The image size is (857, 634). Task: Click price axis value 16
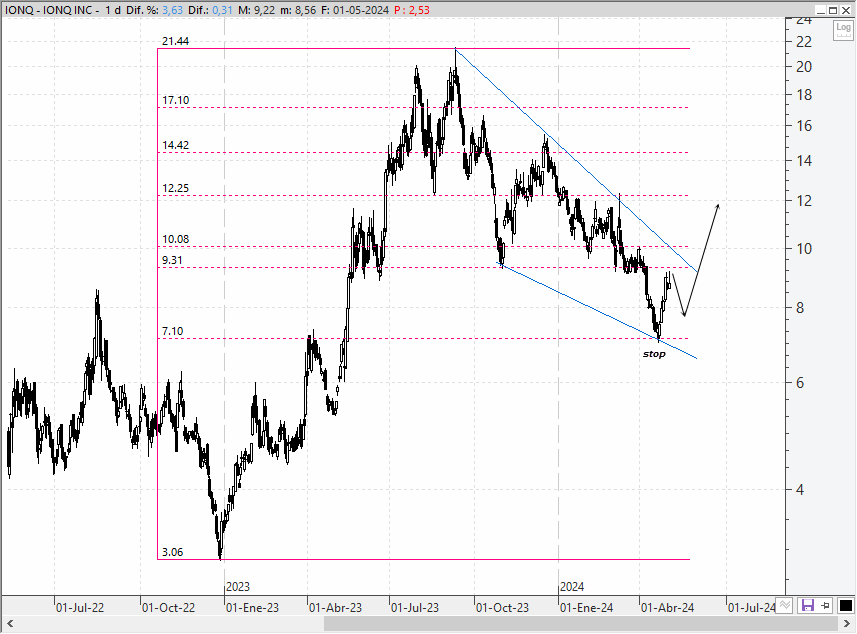(x=804, y=126)
